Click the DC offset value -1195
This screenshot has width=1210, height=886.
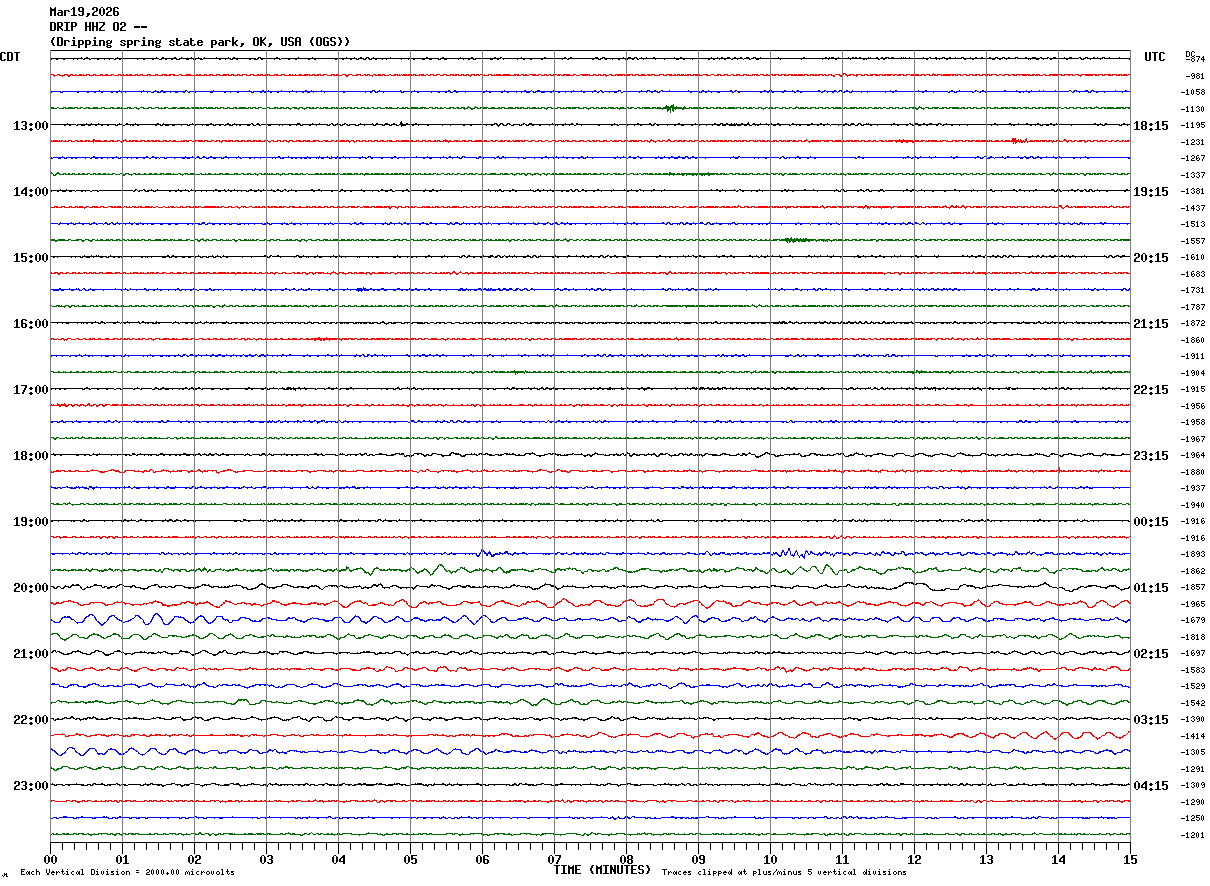[1194, 125]
